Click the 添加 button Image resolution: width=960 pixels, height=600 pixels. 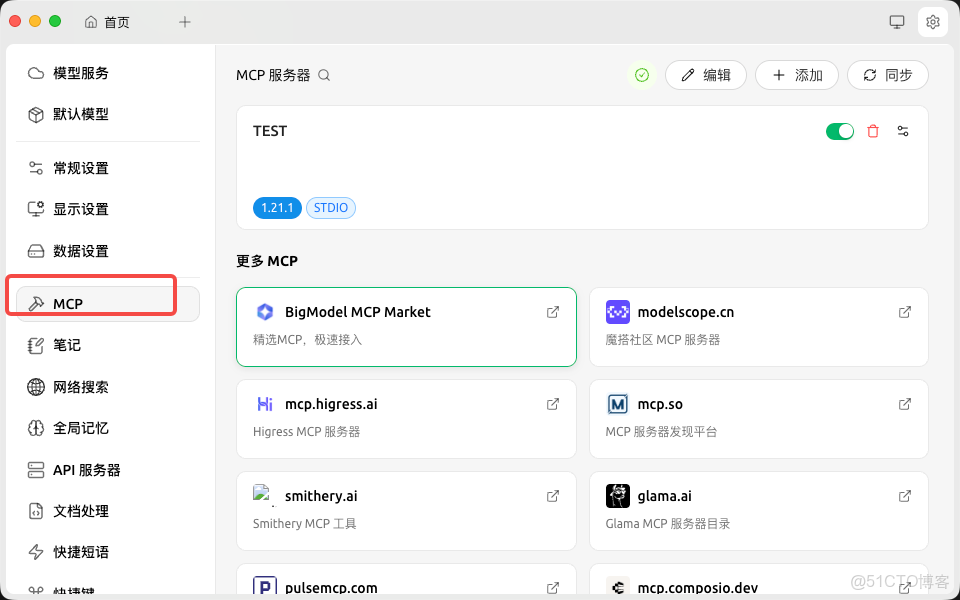click(x=797, y=74)
